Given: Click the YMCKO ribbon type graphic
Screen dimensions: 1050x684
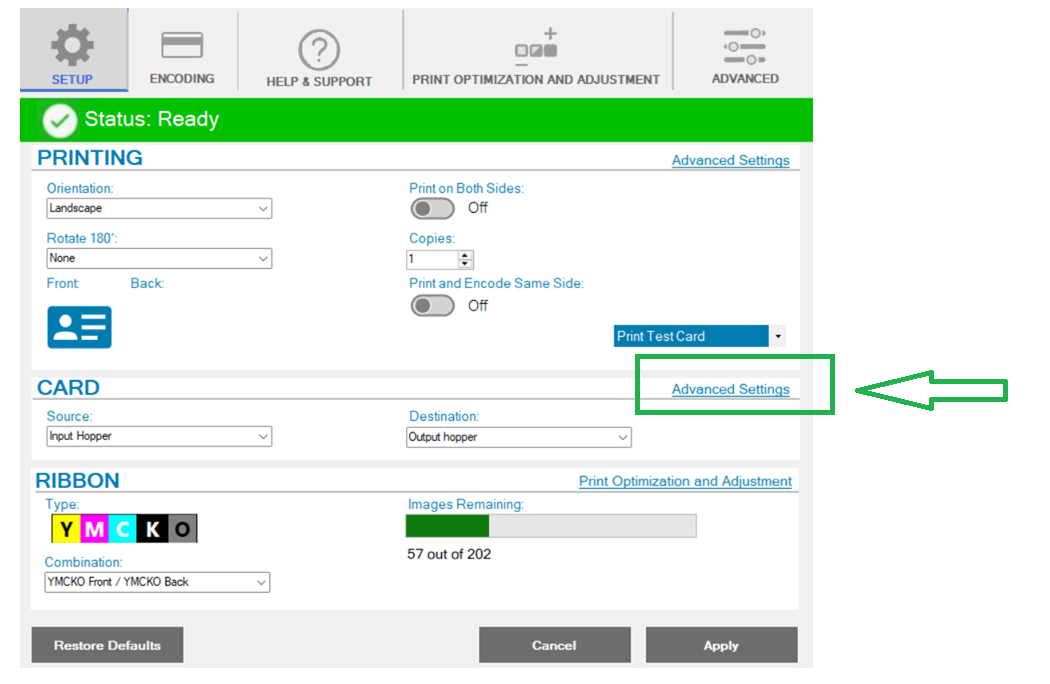Looking at the screenshot, I should 122,528.
